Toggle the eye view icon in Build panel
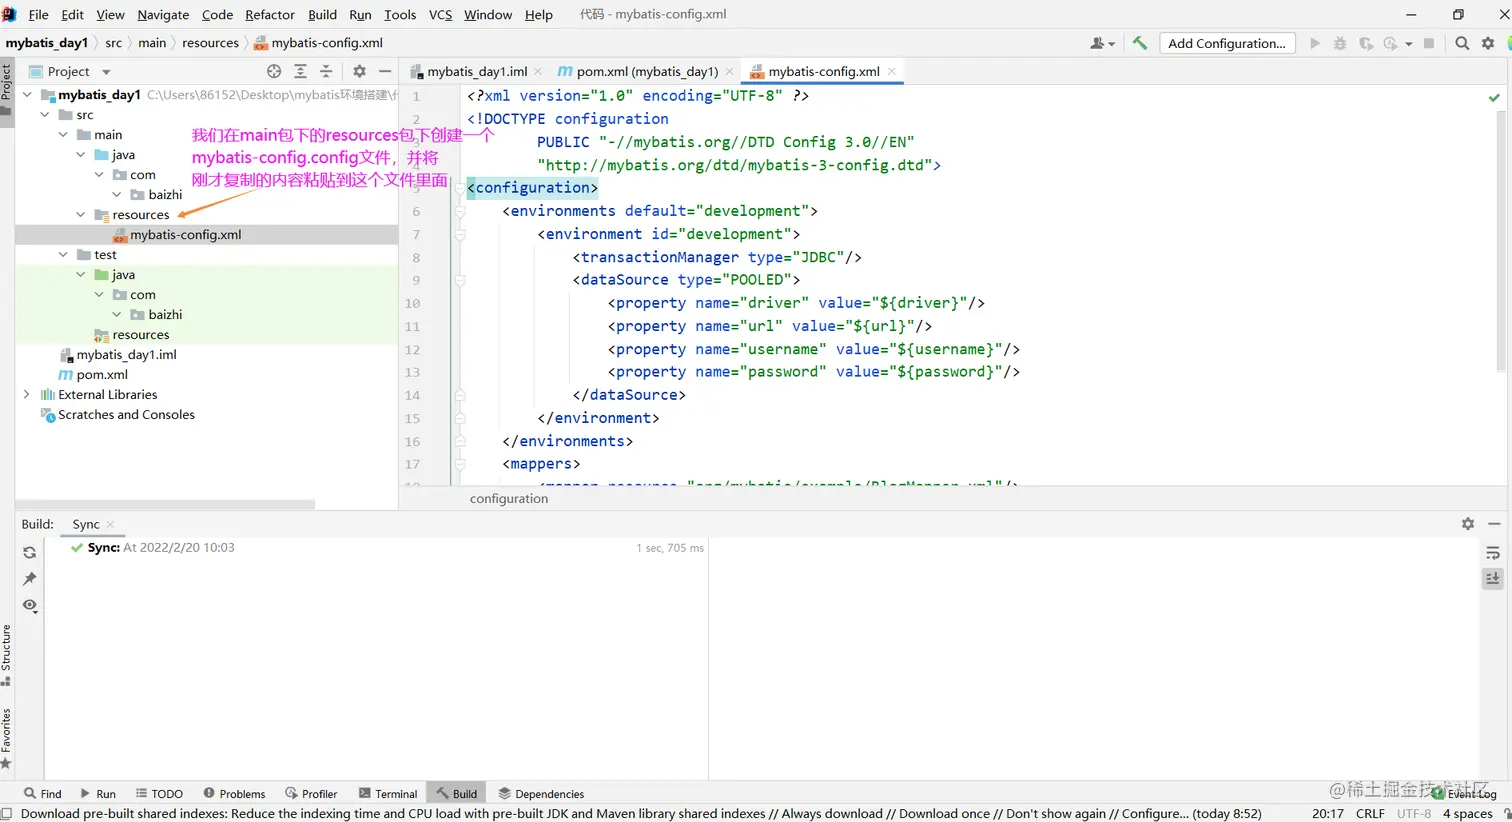Image resolution: width=1512 pixels, height=822 pixels. click(30, 605)
